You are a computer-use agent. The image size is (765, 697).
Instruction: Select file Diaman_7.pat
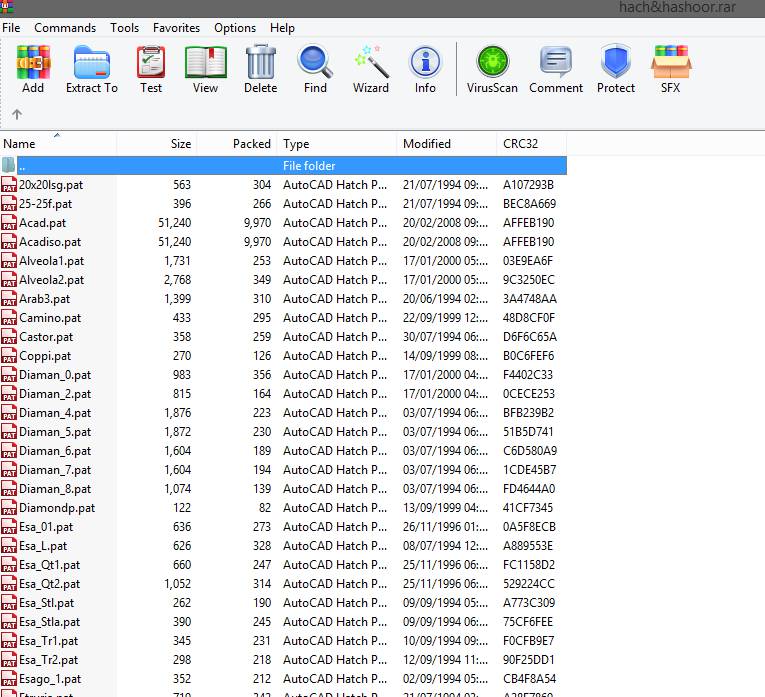55,470
